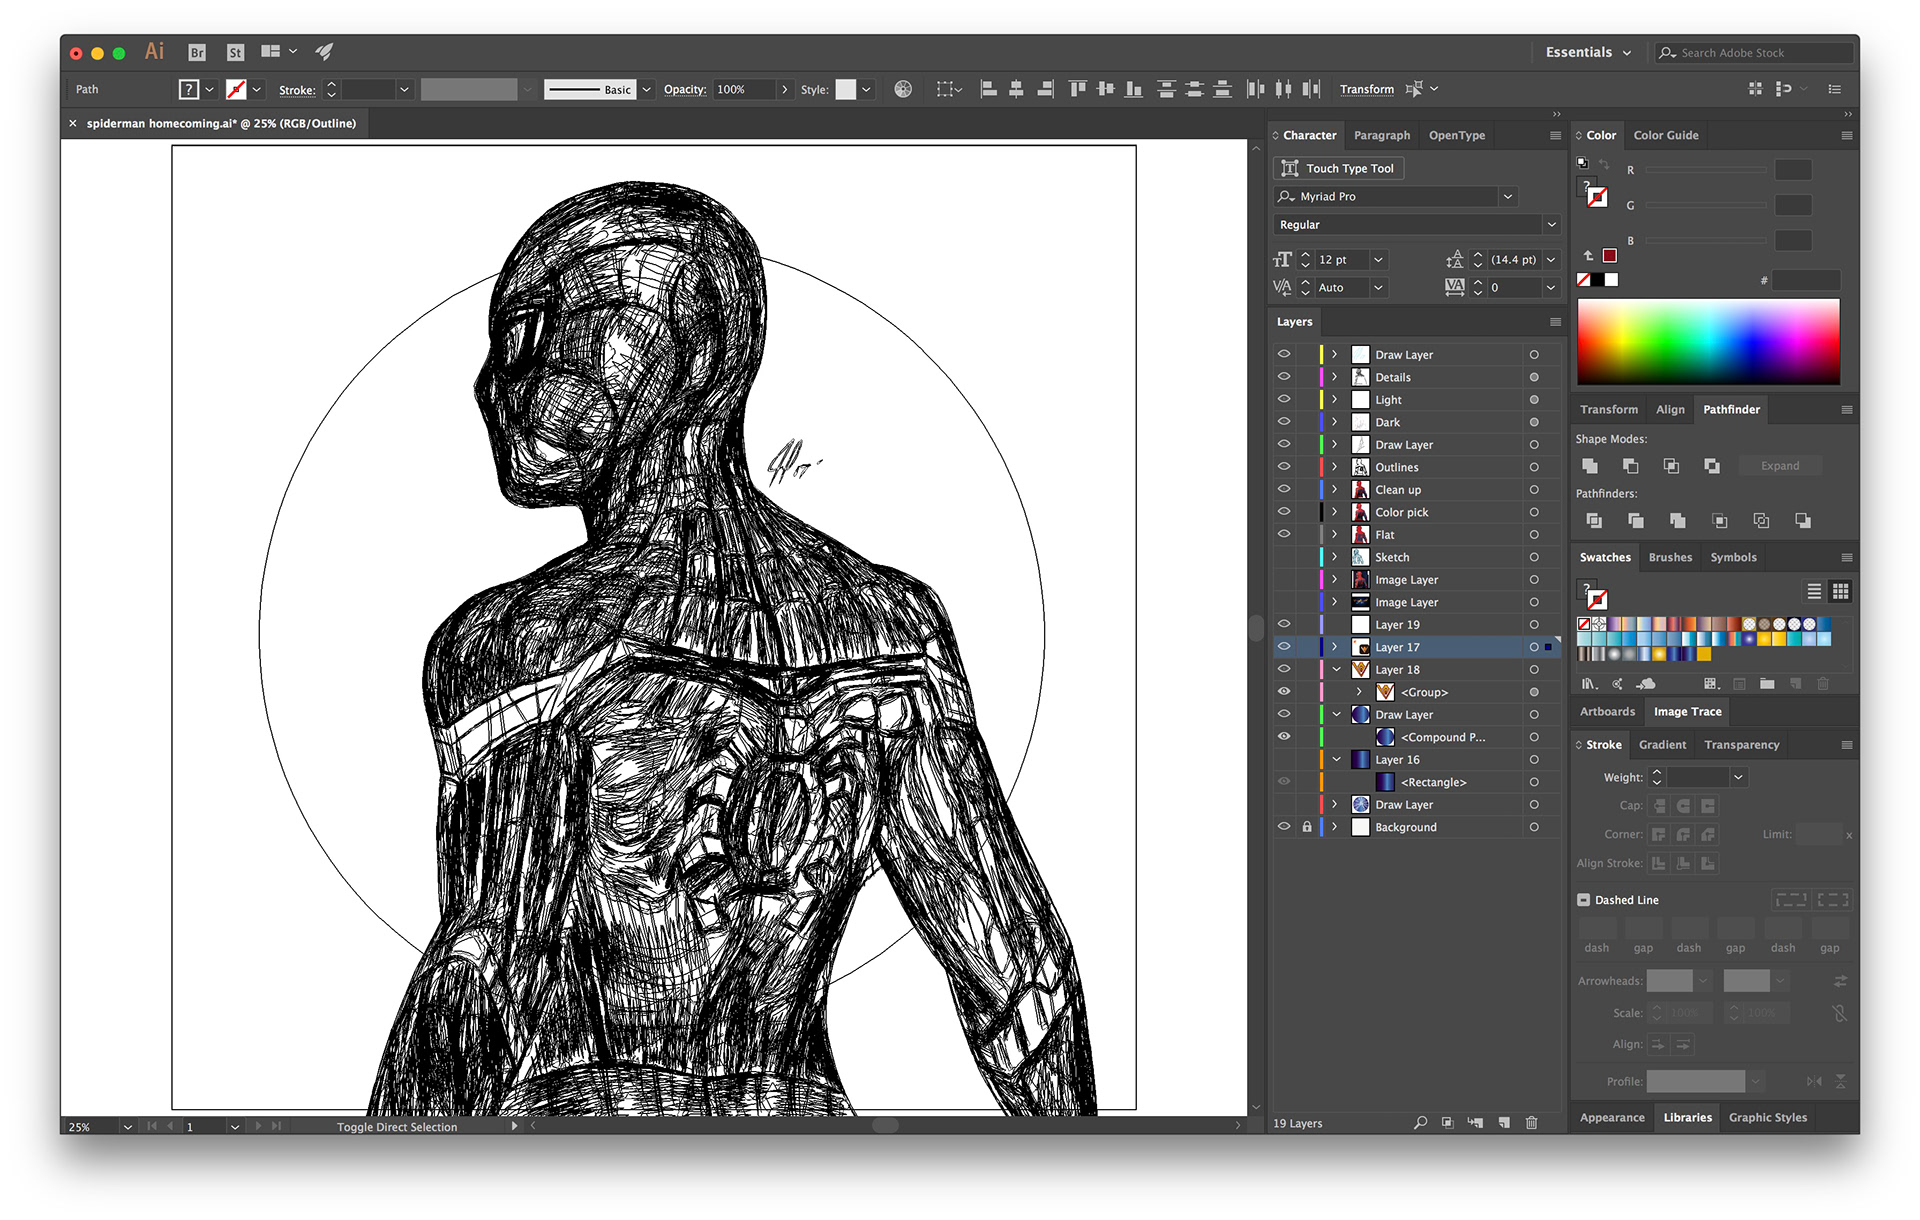
Task: Hide the Outlines layer
Action: pyautogui.click(x=1284, y=467)
